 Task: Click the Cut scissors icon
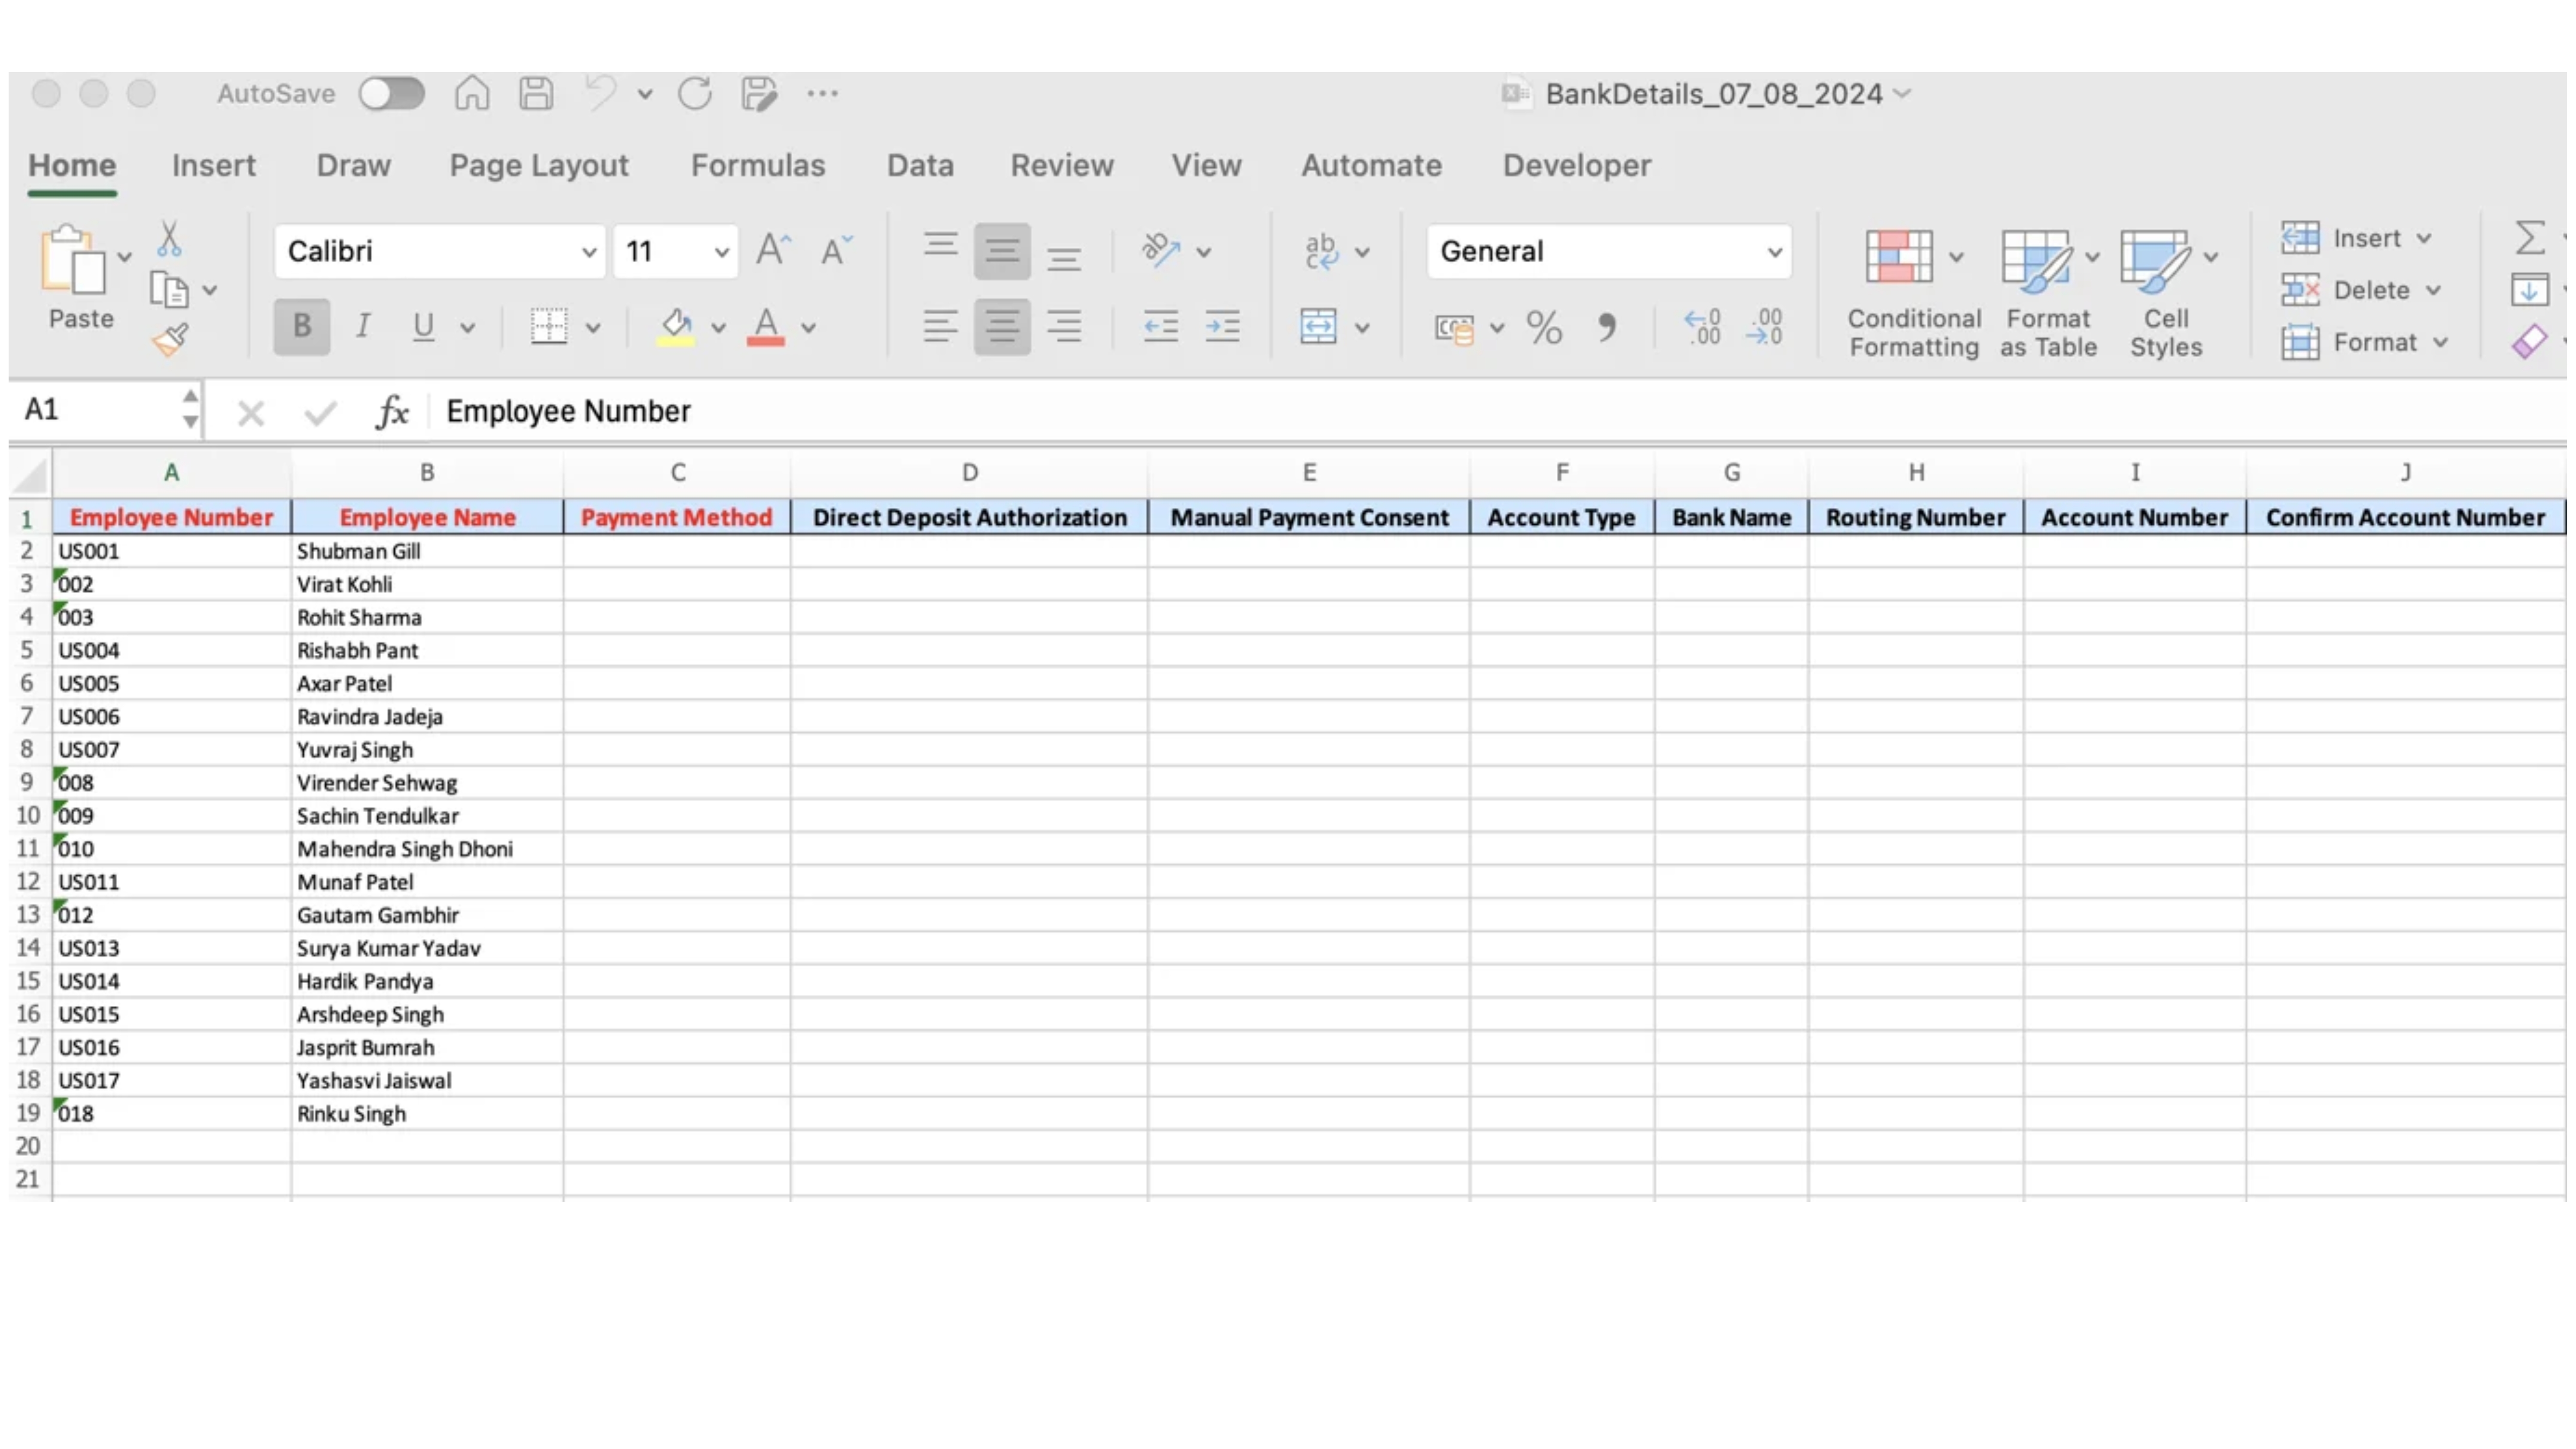tap(169, 239)
